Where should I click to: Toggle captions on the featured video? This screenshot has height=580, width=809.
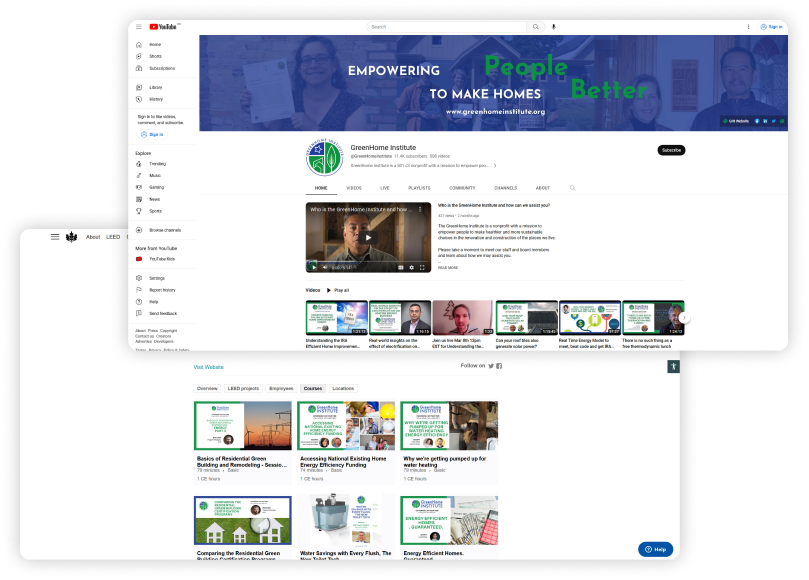tap(401, 267)
